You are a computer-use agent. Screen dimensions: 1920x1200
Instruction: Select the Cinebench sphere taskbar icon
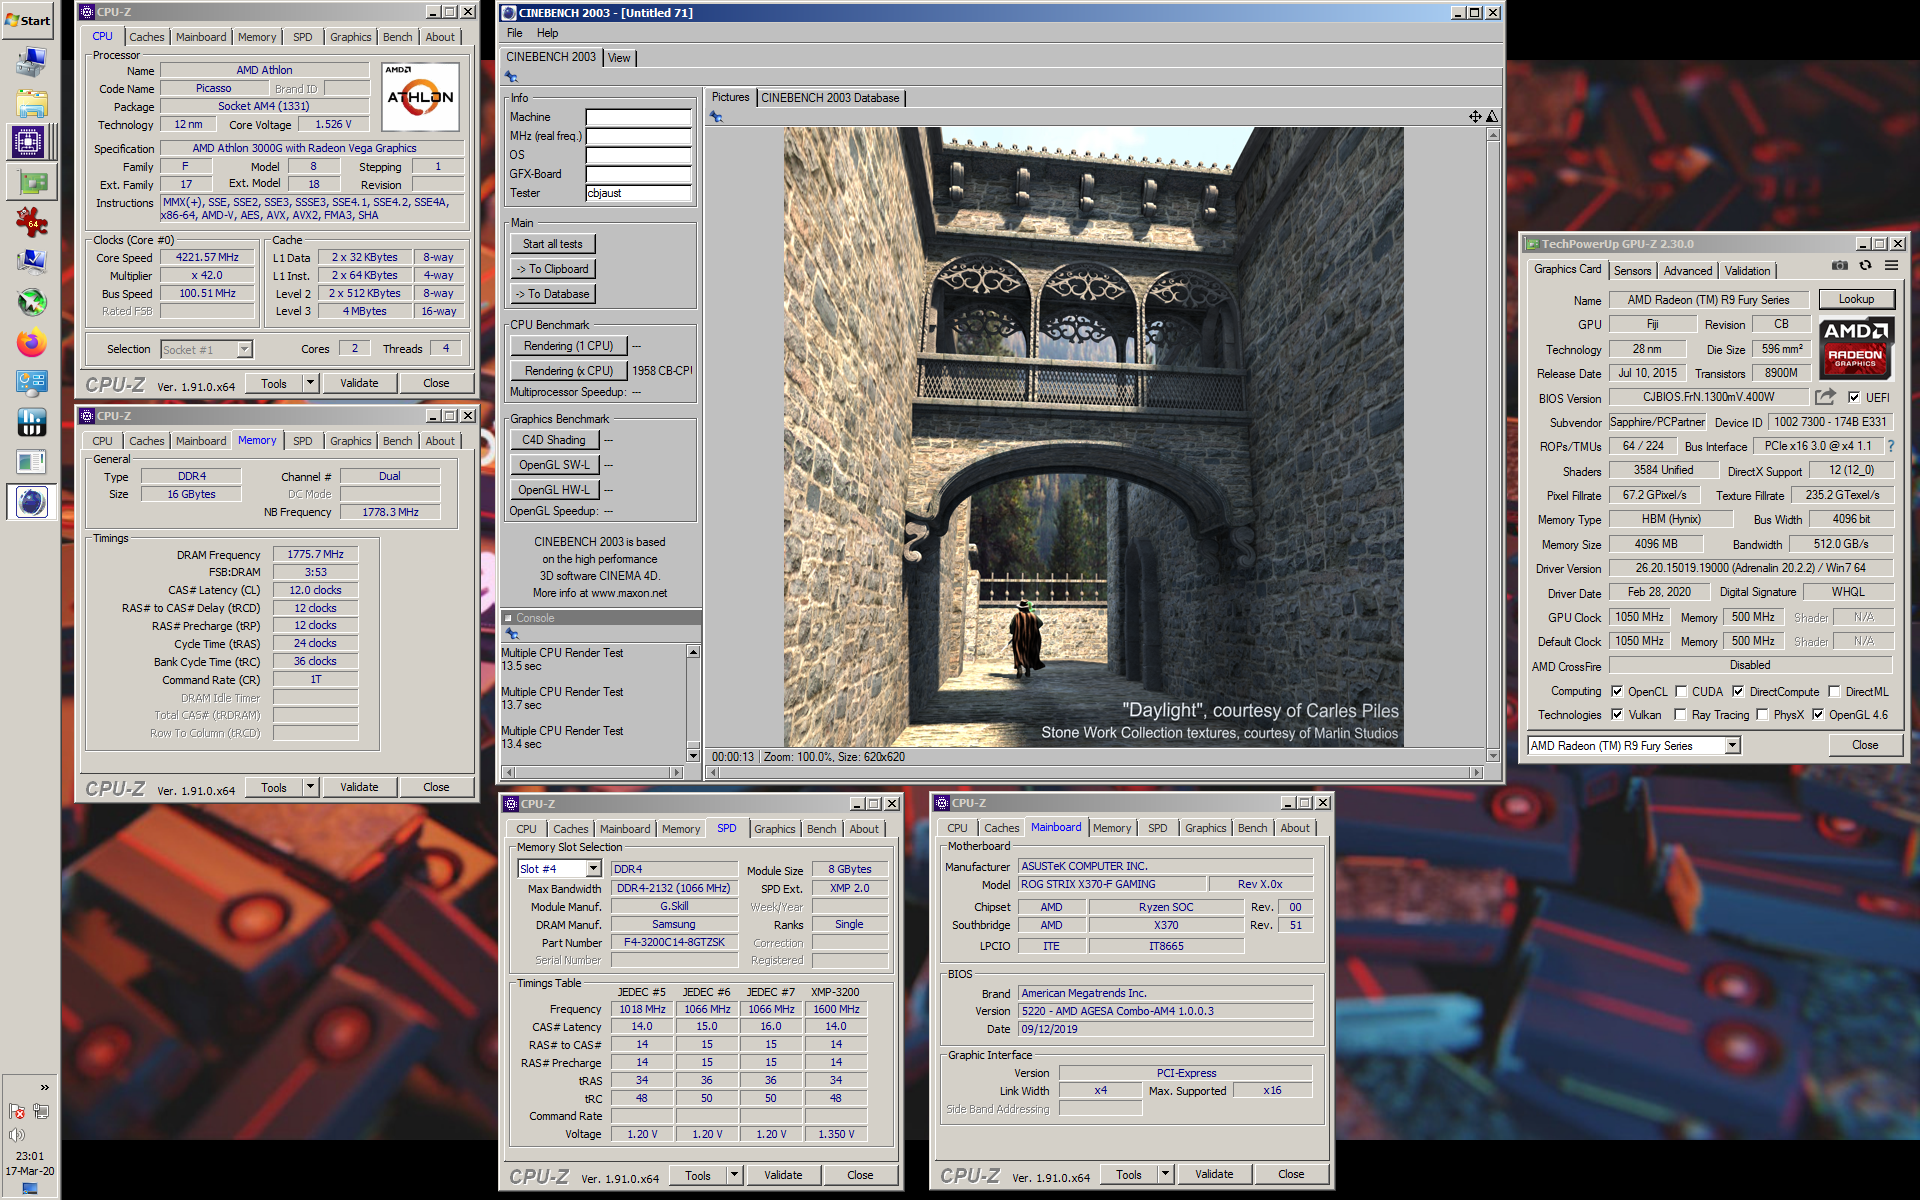31,502
